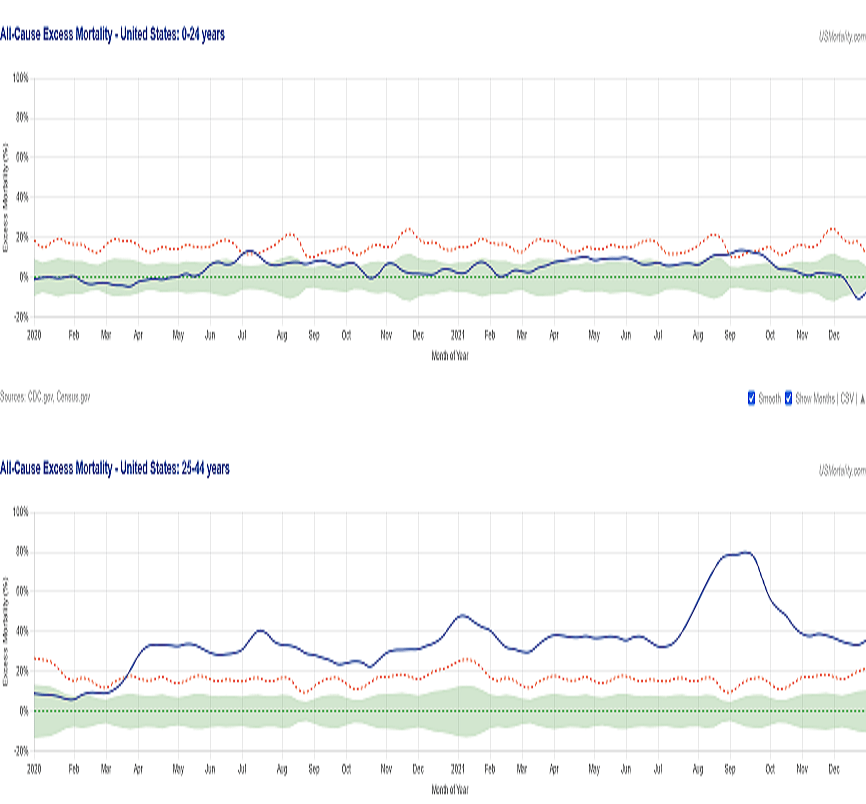Click the 2021 x-axis label on the 0-24 chart
The width and height of the screenshot is (866, 804).
click(x=458, y=335)
